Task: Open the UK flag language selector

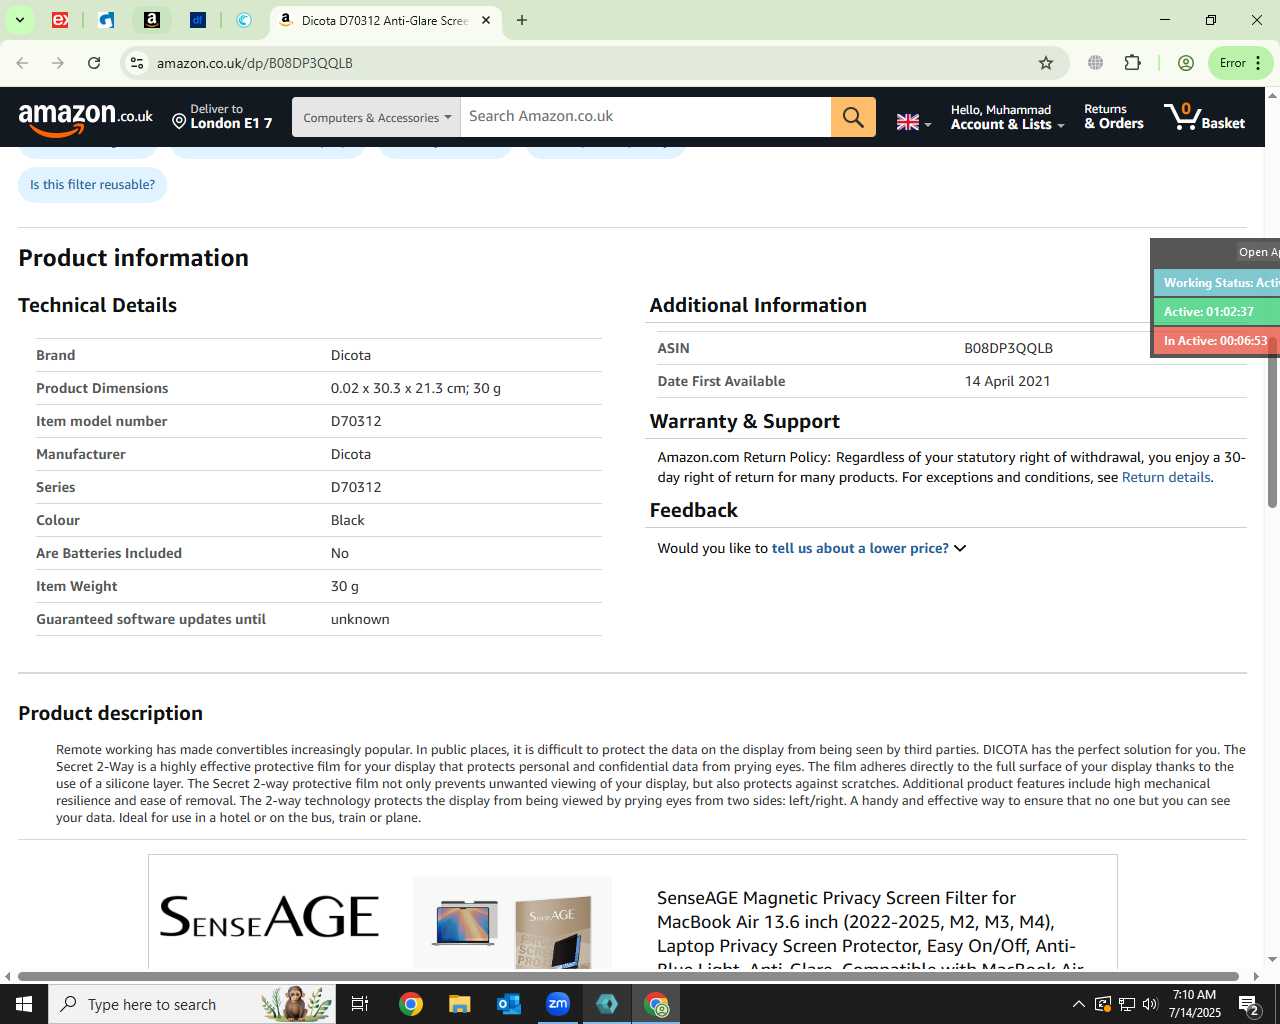Action: [x=913, y=122]
